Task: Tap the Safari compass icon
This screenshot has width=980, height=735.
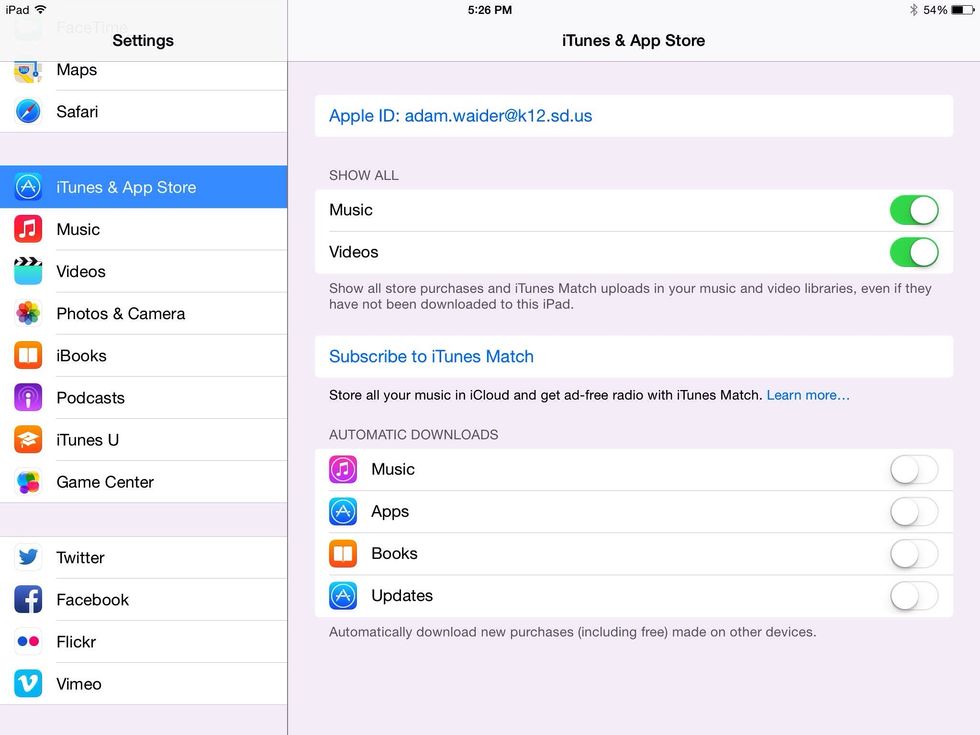Action: 28,112
